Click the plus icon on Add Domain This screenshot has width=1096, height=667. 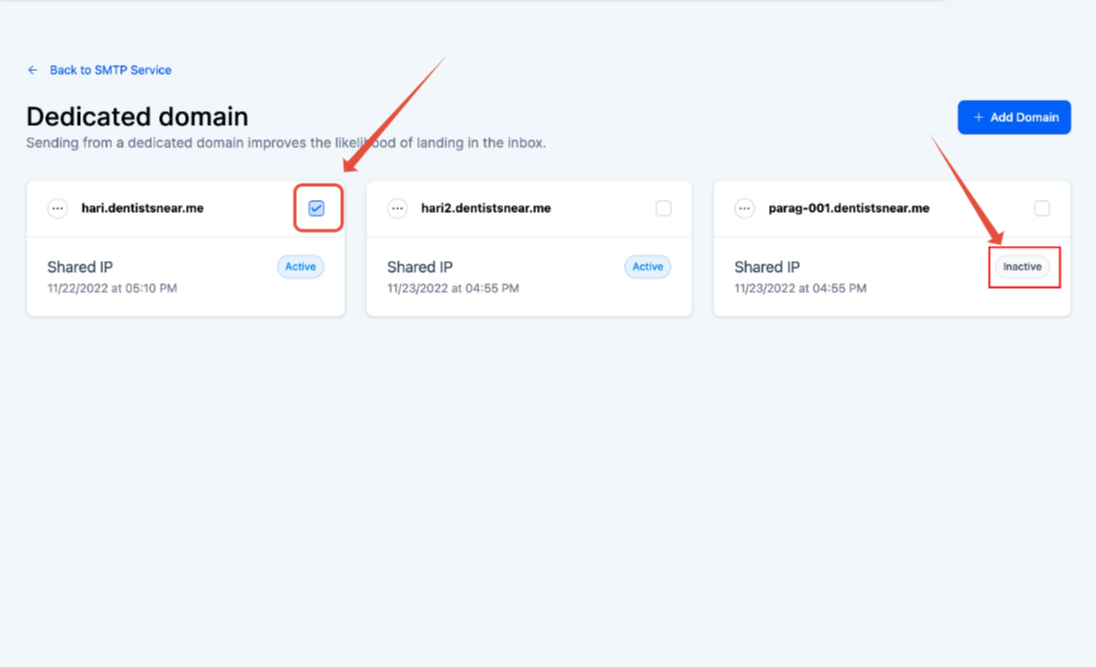point(978,118)
